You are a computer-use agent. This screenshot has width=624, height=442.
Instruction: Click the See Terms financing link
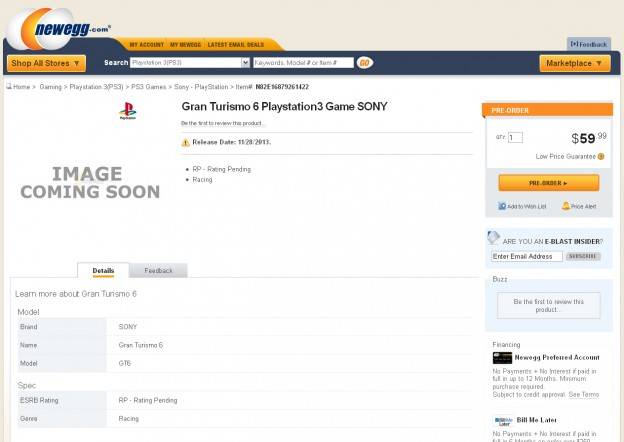[584, 395]
